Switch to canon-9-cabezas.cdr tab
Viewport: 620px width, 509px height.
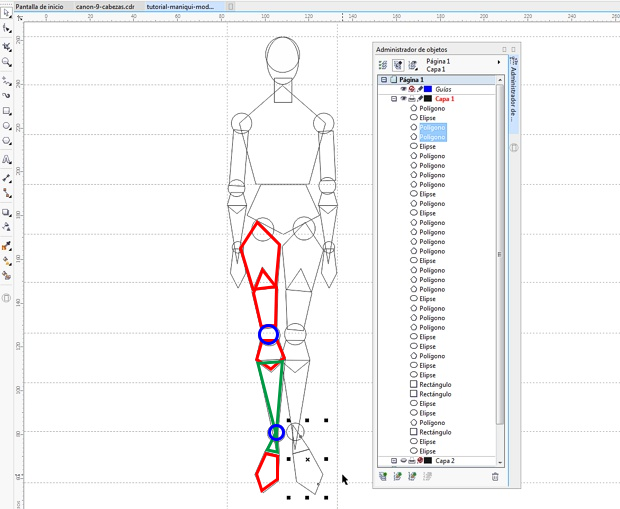(105, 7)
